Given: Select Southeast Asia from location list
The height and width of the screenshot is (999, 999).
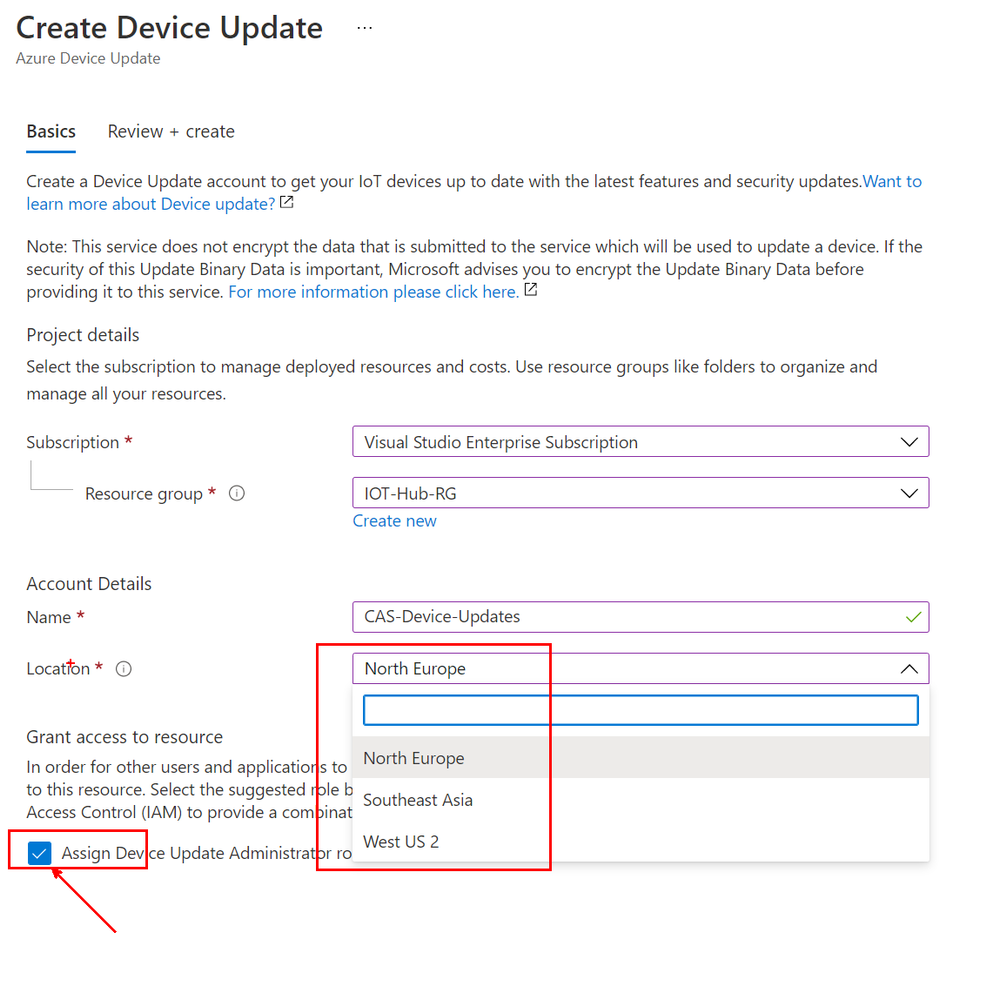Looking at the screenshot, I should point(640,800).
